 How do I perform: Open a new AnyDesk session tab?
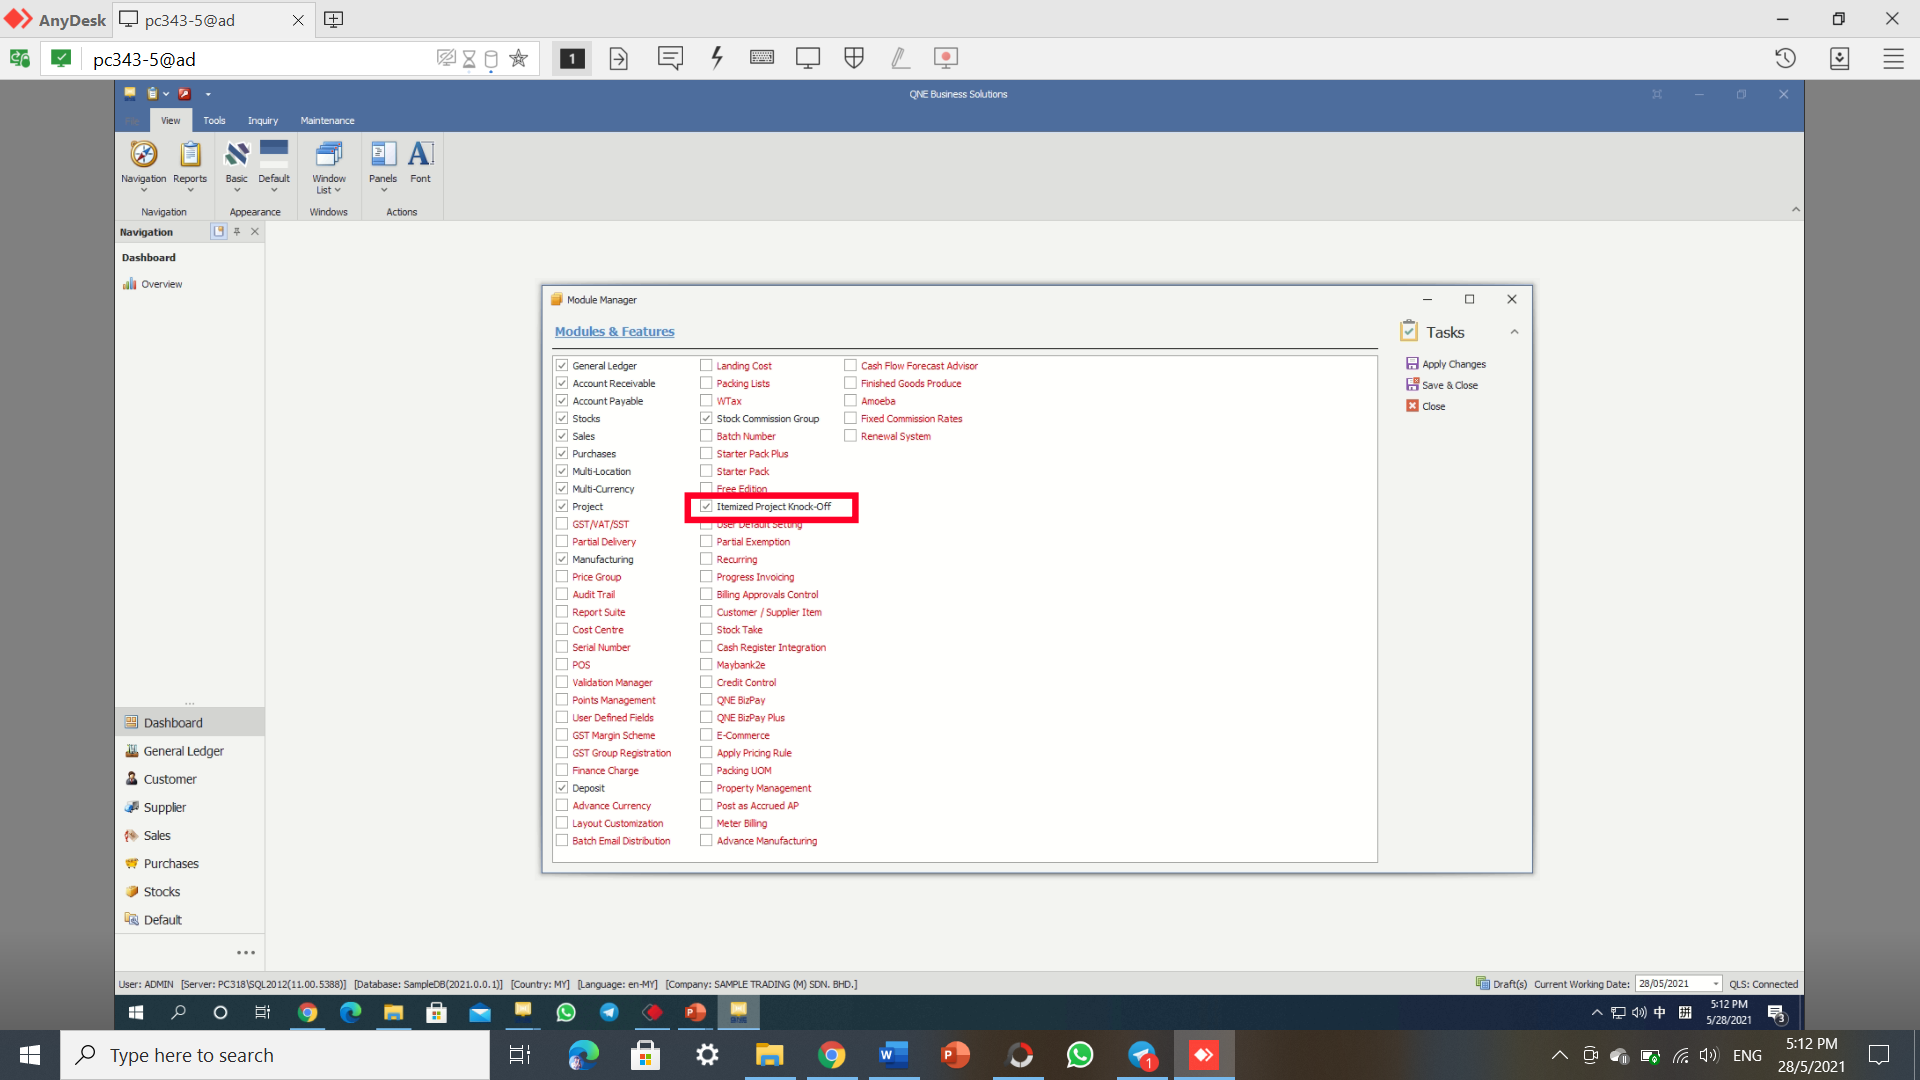(x=334, y=20)
